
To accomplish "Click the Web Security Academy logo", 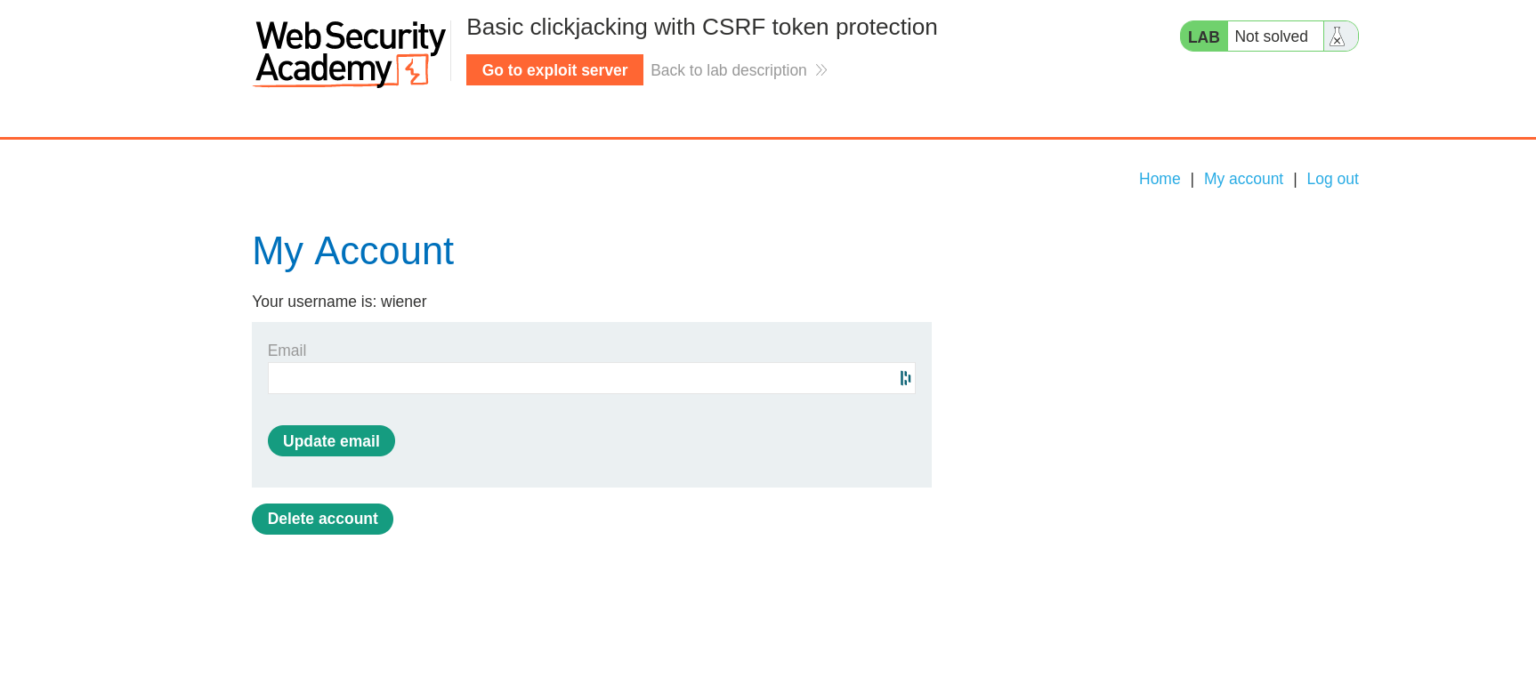I will tap(349, 53).
